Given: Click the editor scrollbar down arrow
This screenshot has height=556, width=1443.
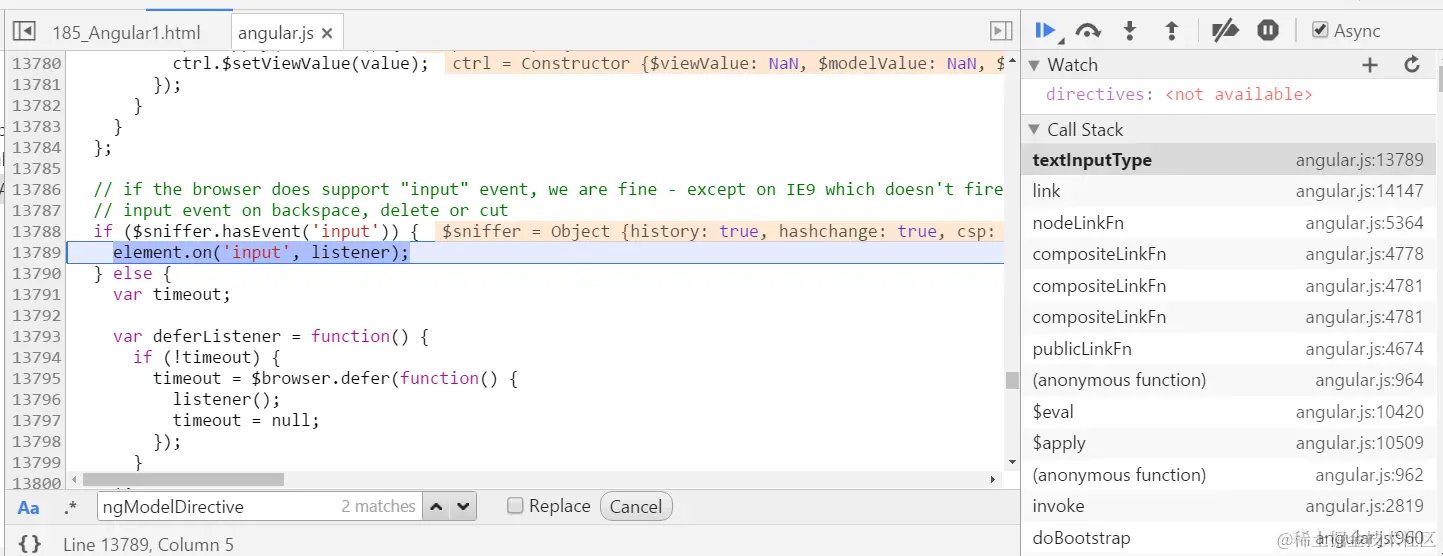Looking at the screenshot, I should (1012, 462).
